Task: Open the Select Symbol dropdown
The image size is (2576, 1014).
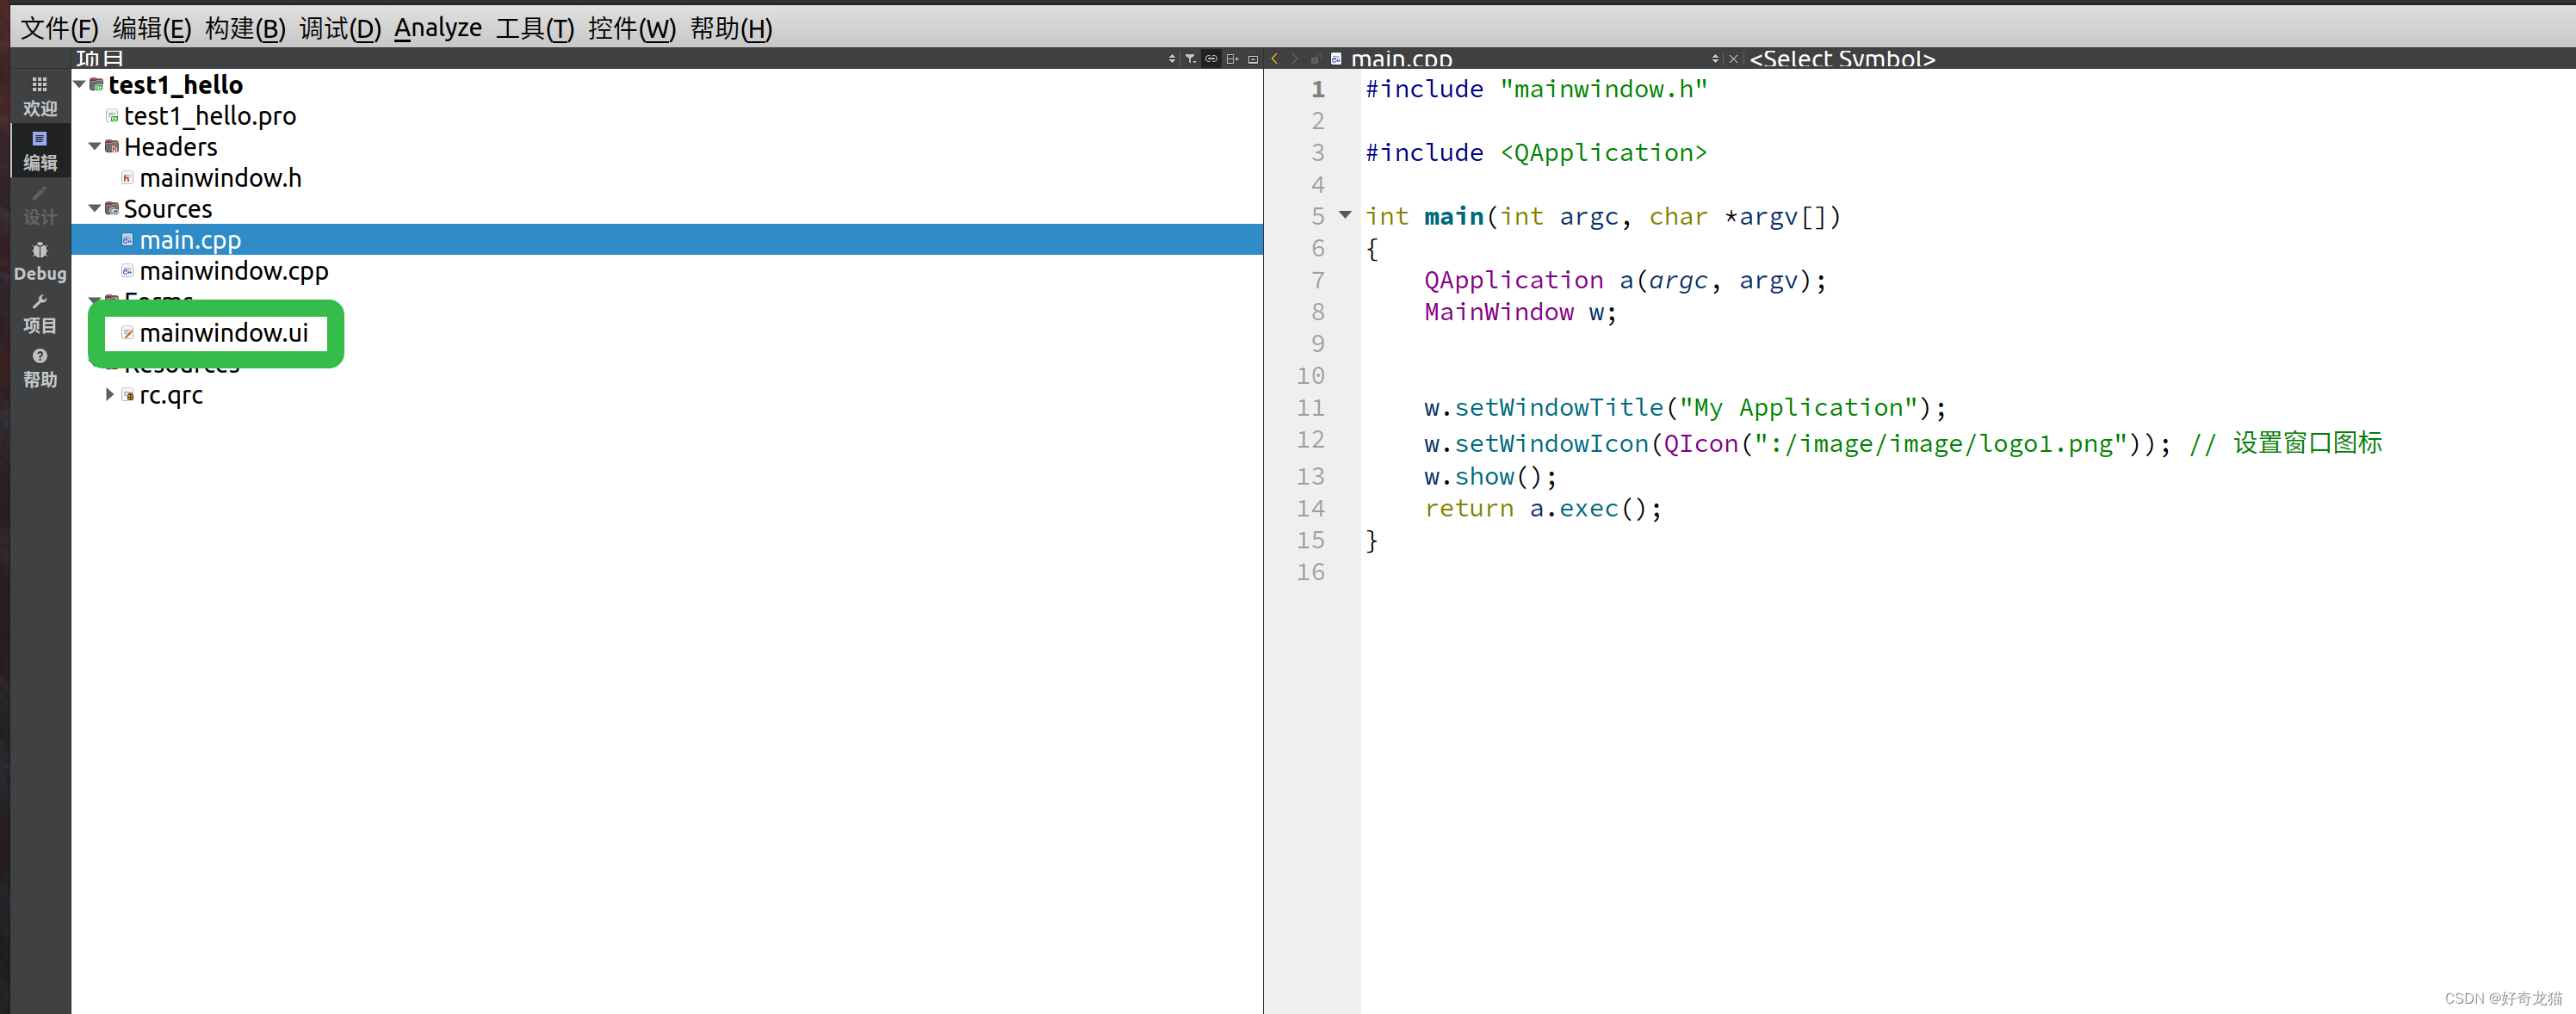Action: point(1842,59)
